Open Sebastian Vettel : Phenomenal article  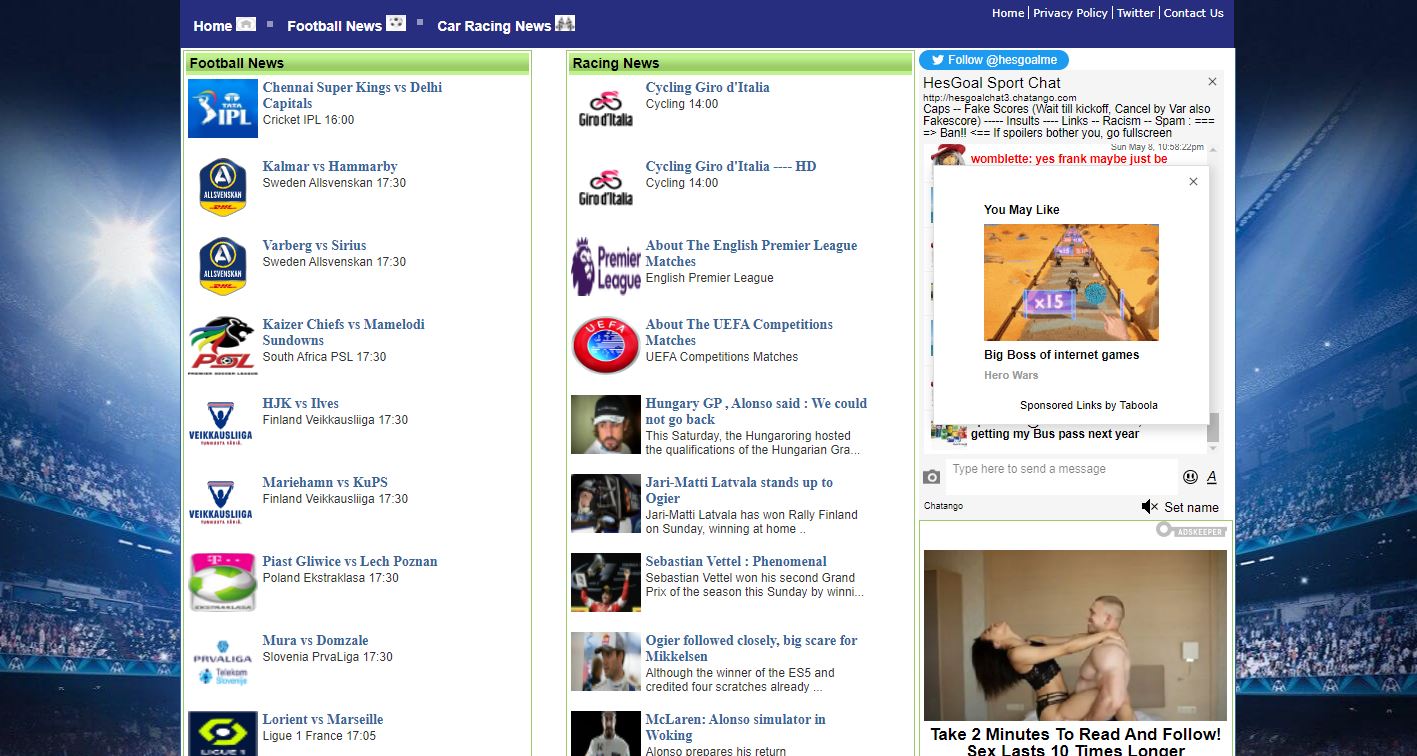tap(736, 561)
